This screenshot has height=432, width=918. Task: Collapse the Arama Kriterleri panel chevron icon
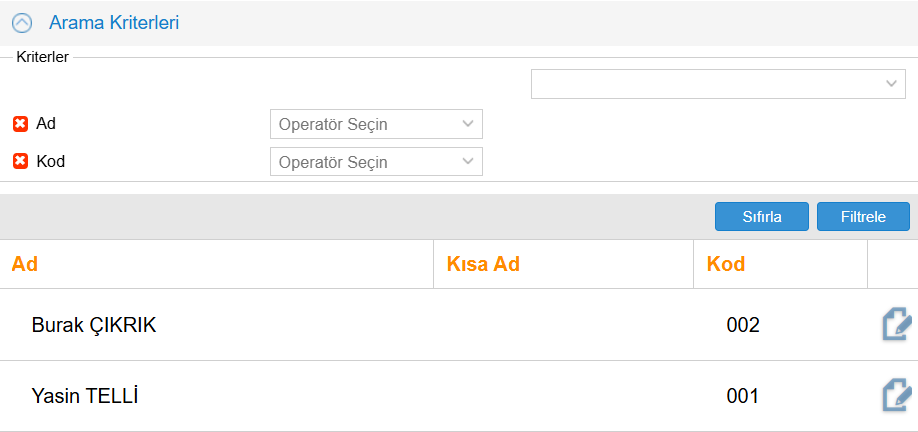[x=22, y=22]
